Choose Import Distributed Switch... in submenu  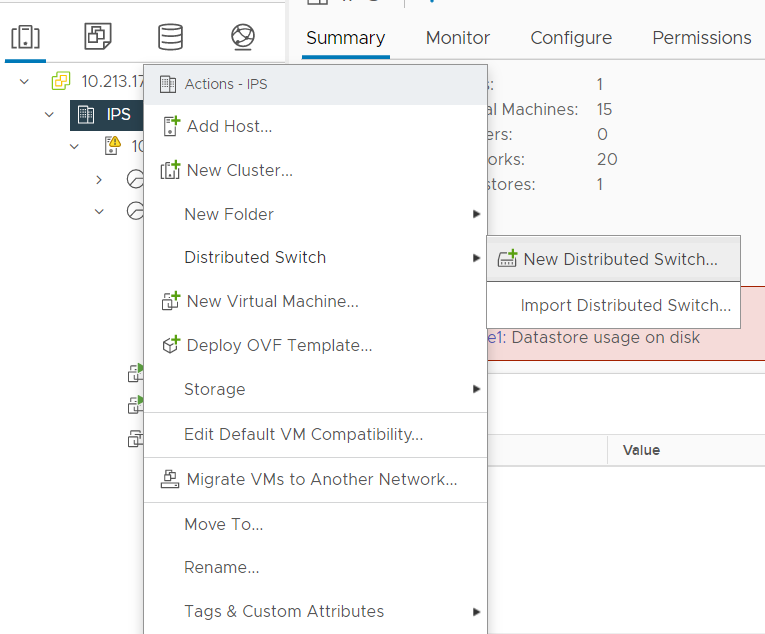tap(613, 305)
